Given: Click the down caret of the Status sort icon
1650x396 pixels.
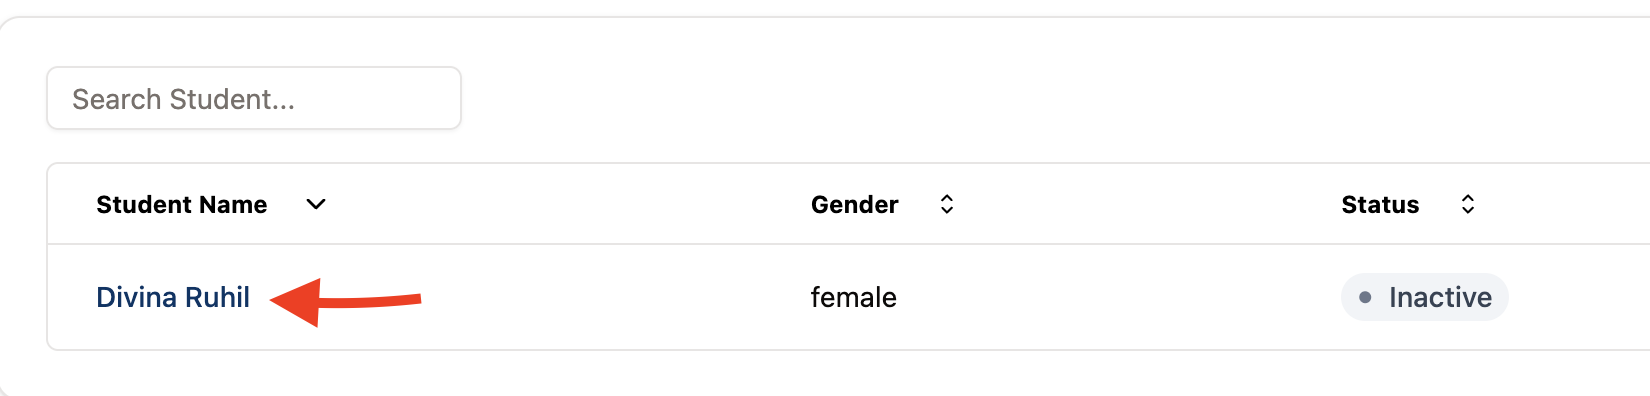Looking at the screenshot, I should click(x=1468, y=210).
